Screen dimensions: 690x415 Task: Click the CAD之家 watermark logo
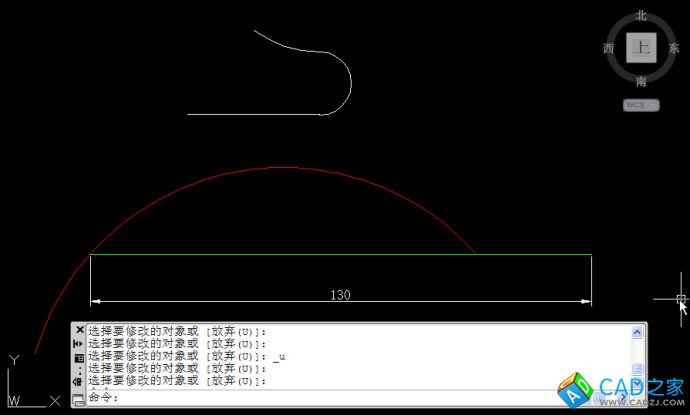click(x=620, y=388)
